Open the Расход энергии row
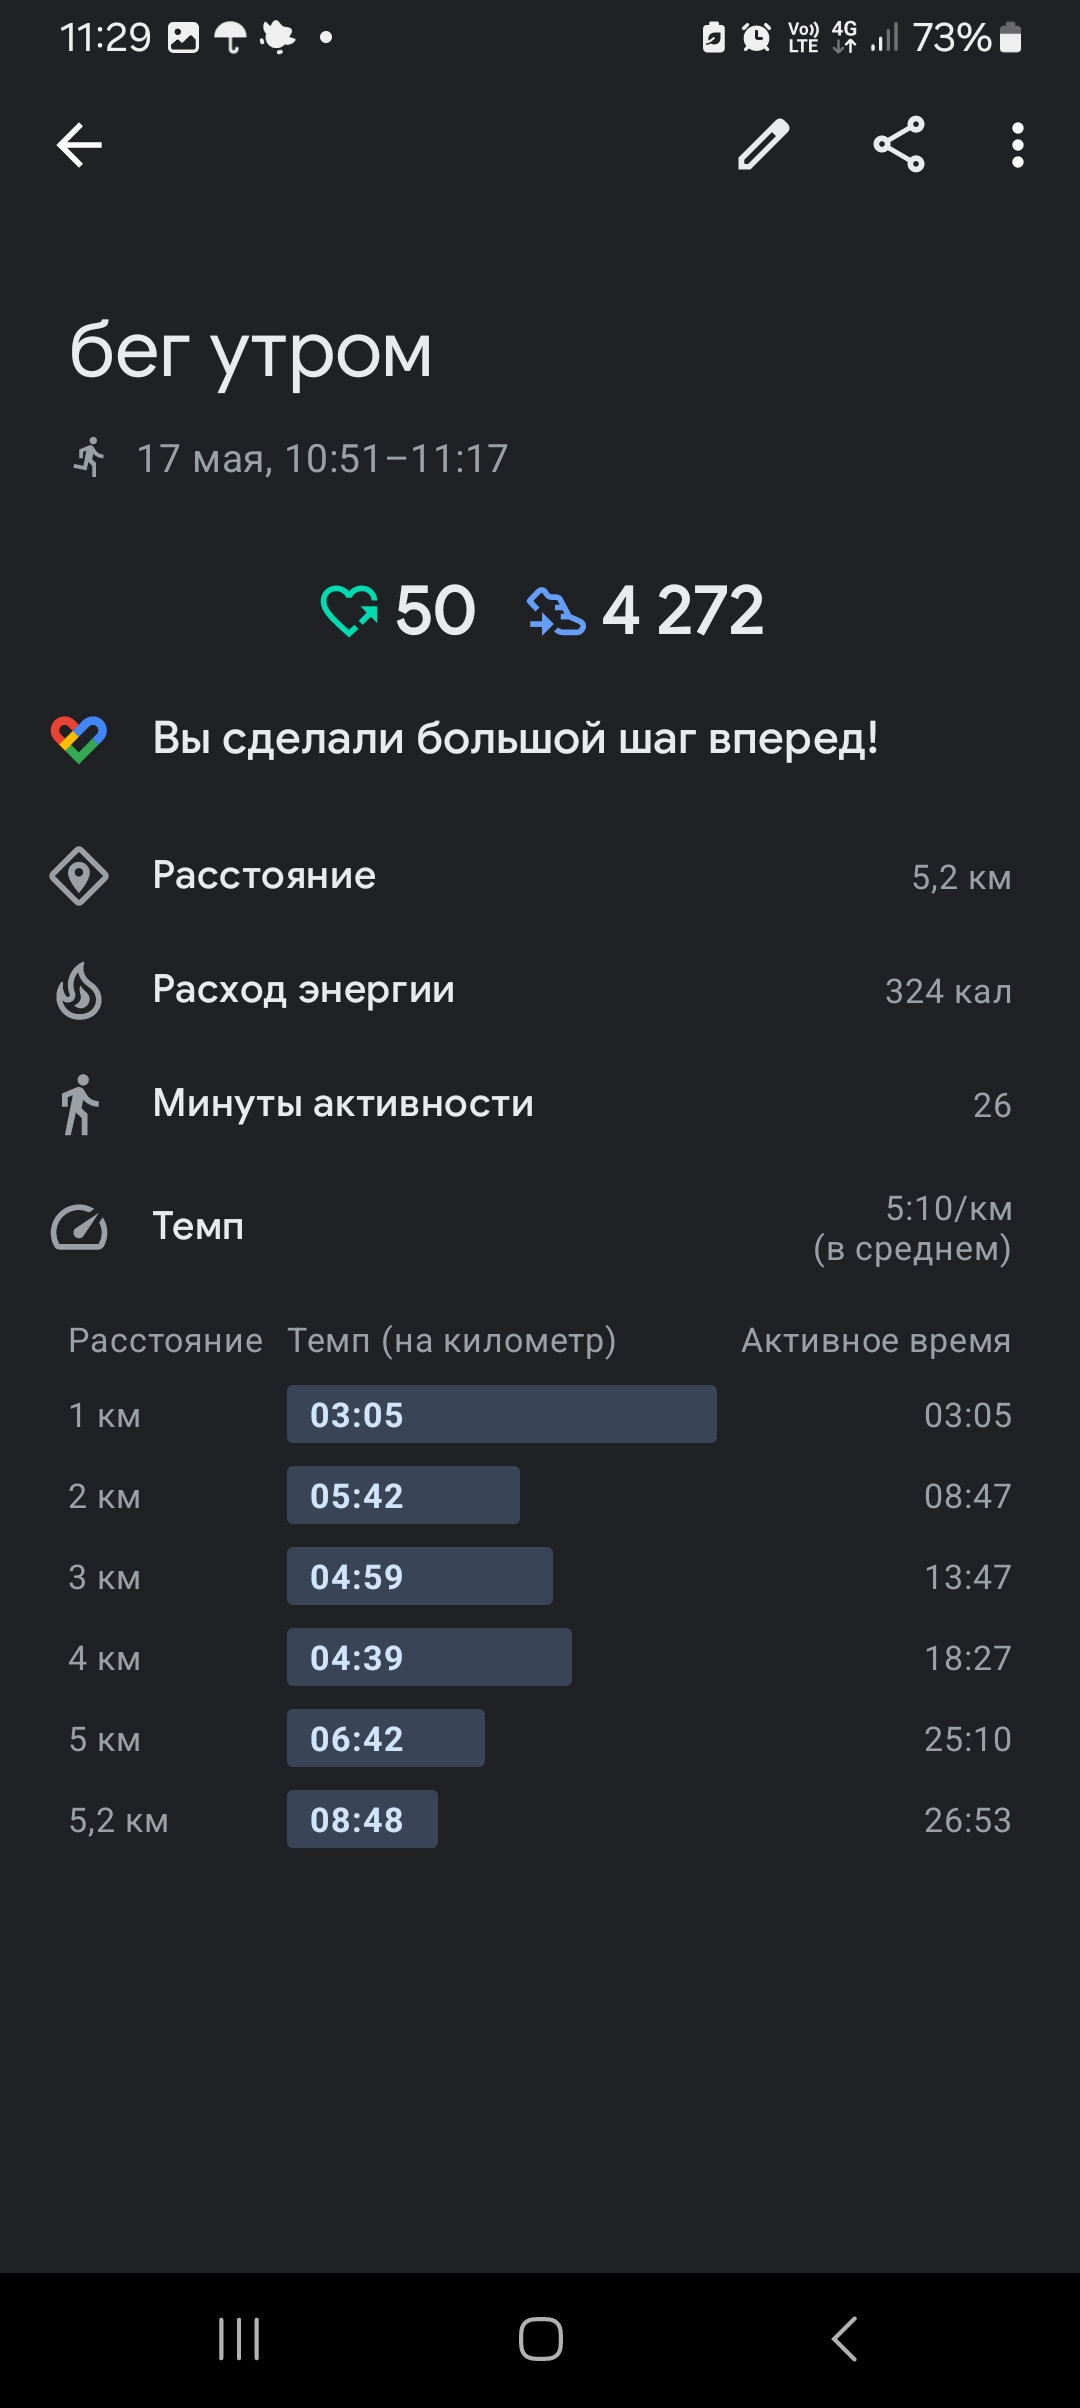Screen dimensions: 1080x2408 click(540, 990)
